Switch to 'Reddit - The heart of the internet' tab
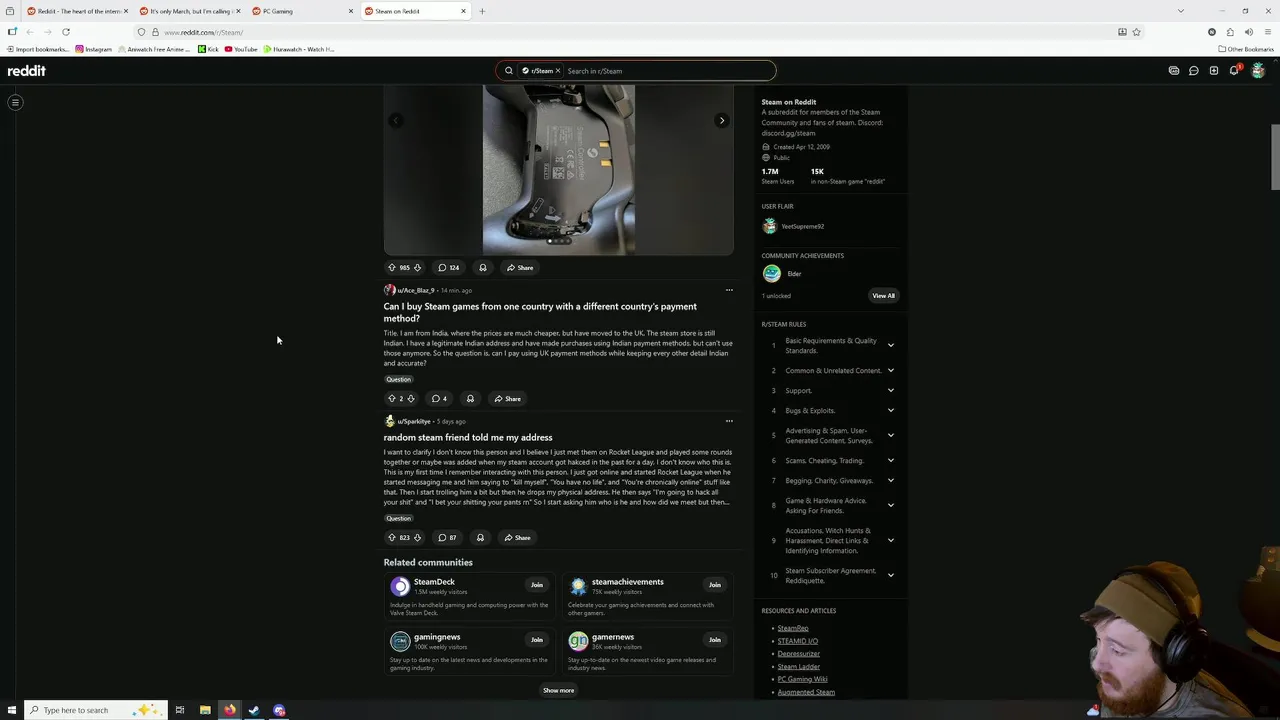The height and width of the screenshot is (720, 1280). coord(76,11)
